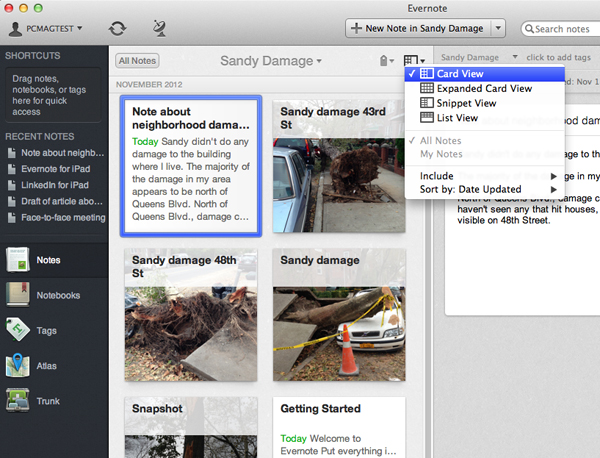Choose Expanded Card View
600x458 pixels.
click(485, 88)
